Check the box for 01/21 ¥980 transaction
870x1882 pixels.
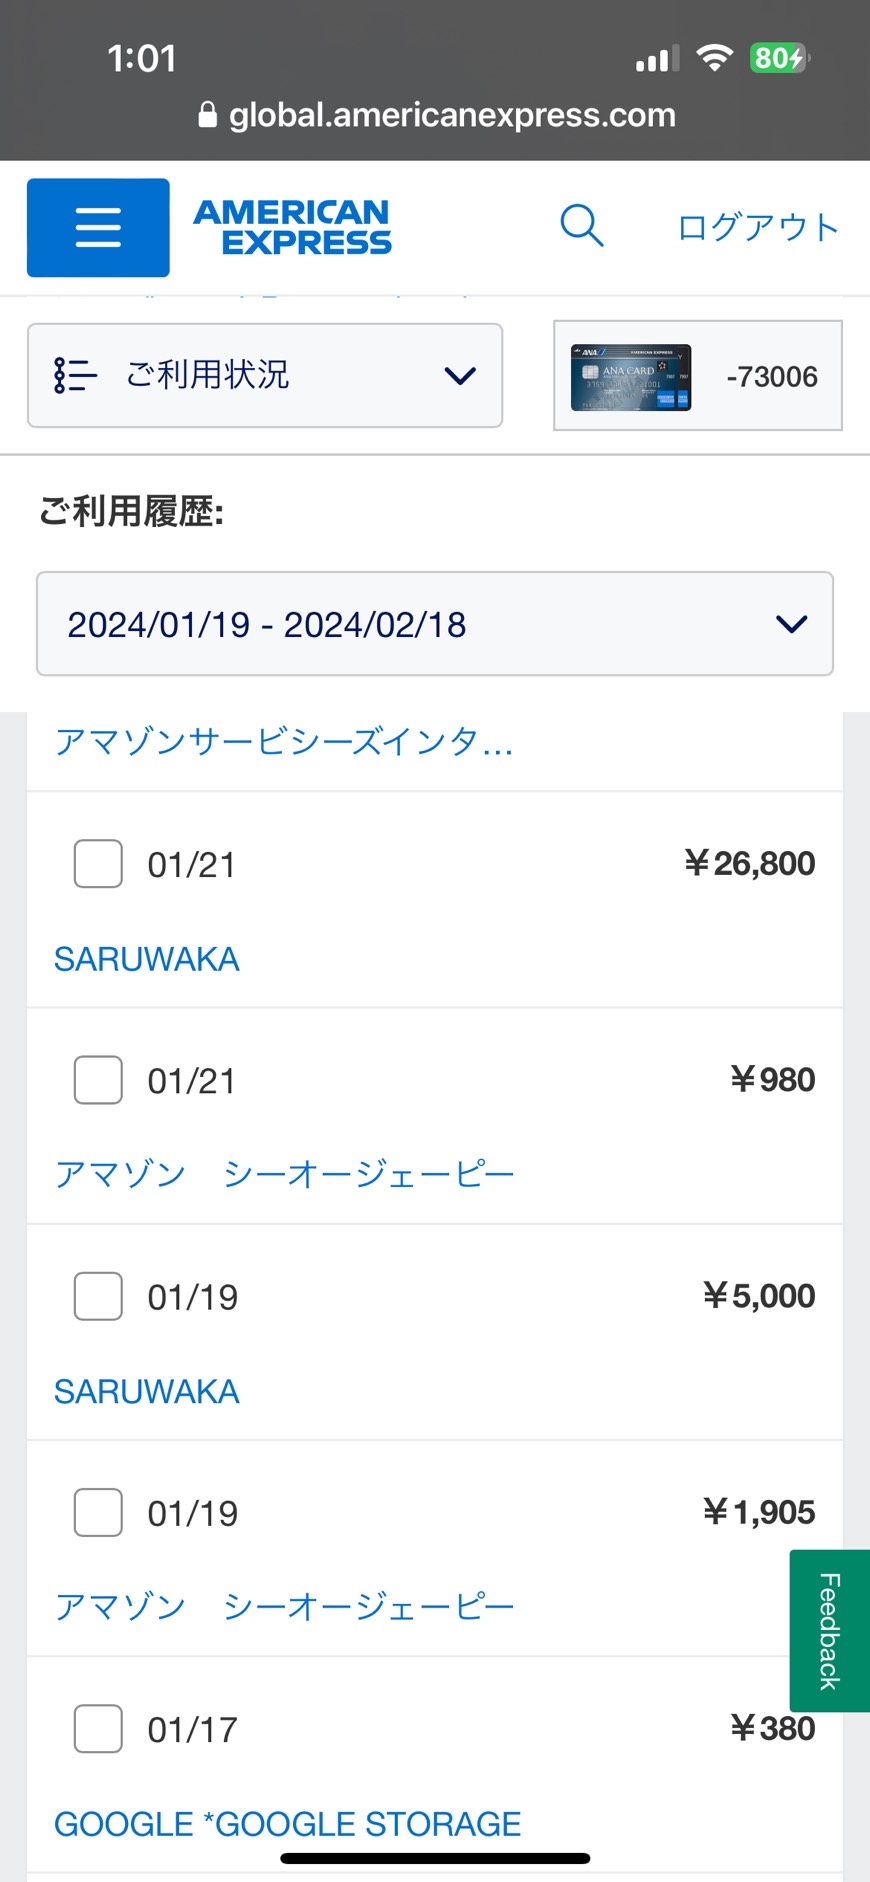98,1080
